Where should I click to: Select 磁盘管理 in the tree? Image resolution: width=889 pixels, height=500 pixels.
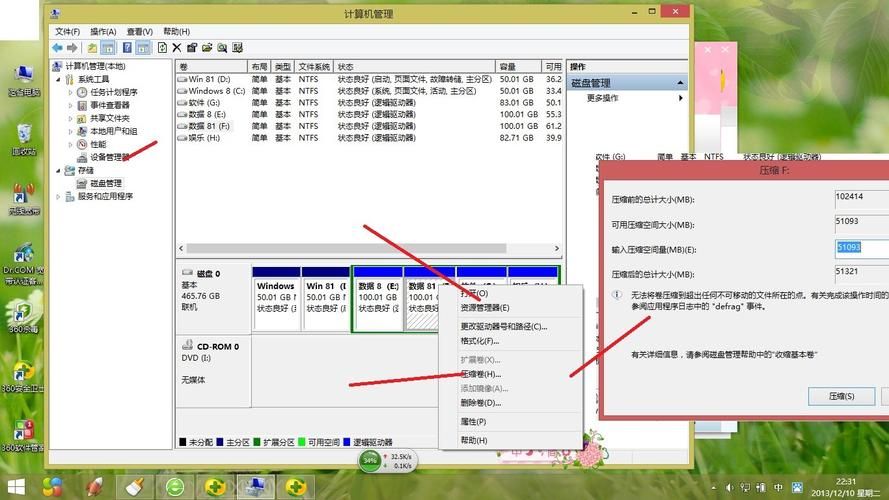[106, 184]
